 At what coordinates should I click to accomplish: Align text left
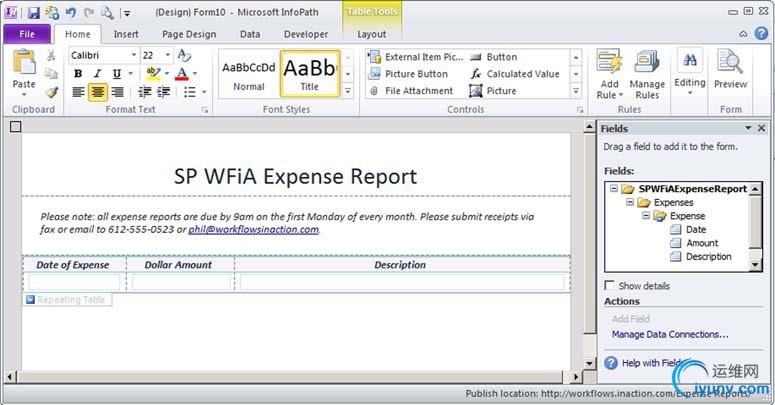78,92
